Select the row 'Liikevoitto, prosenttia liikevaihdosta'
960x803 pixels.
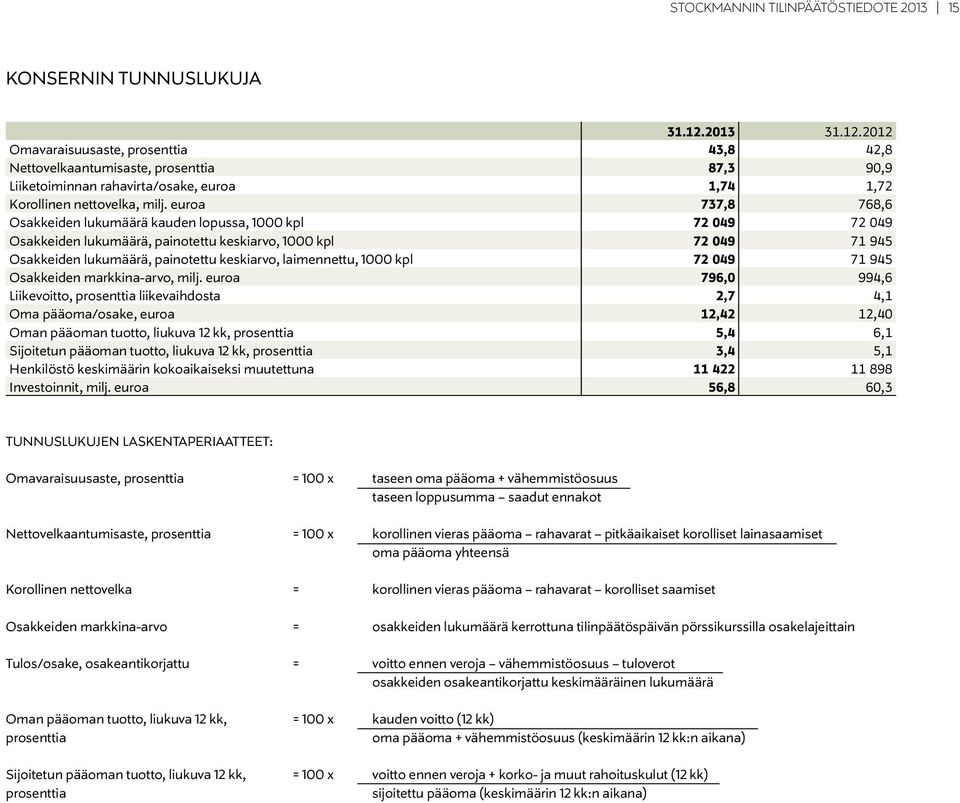click(x=451, y=296)
